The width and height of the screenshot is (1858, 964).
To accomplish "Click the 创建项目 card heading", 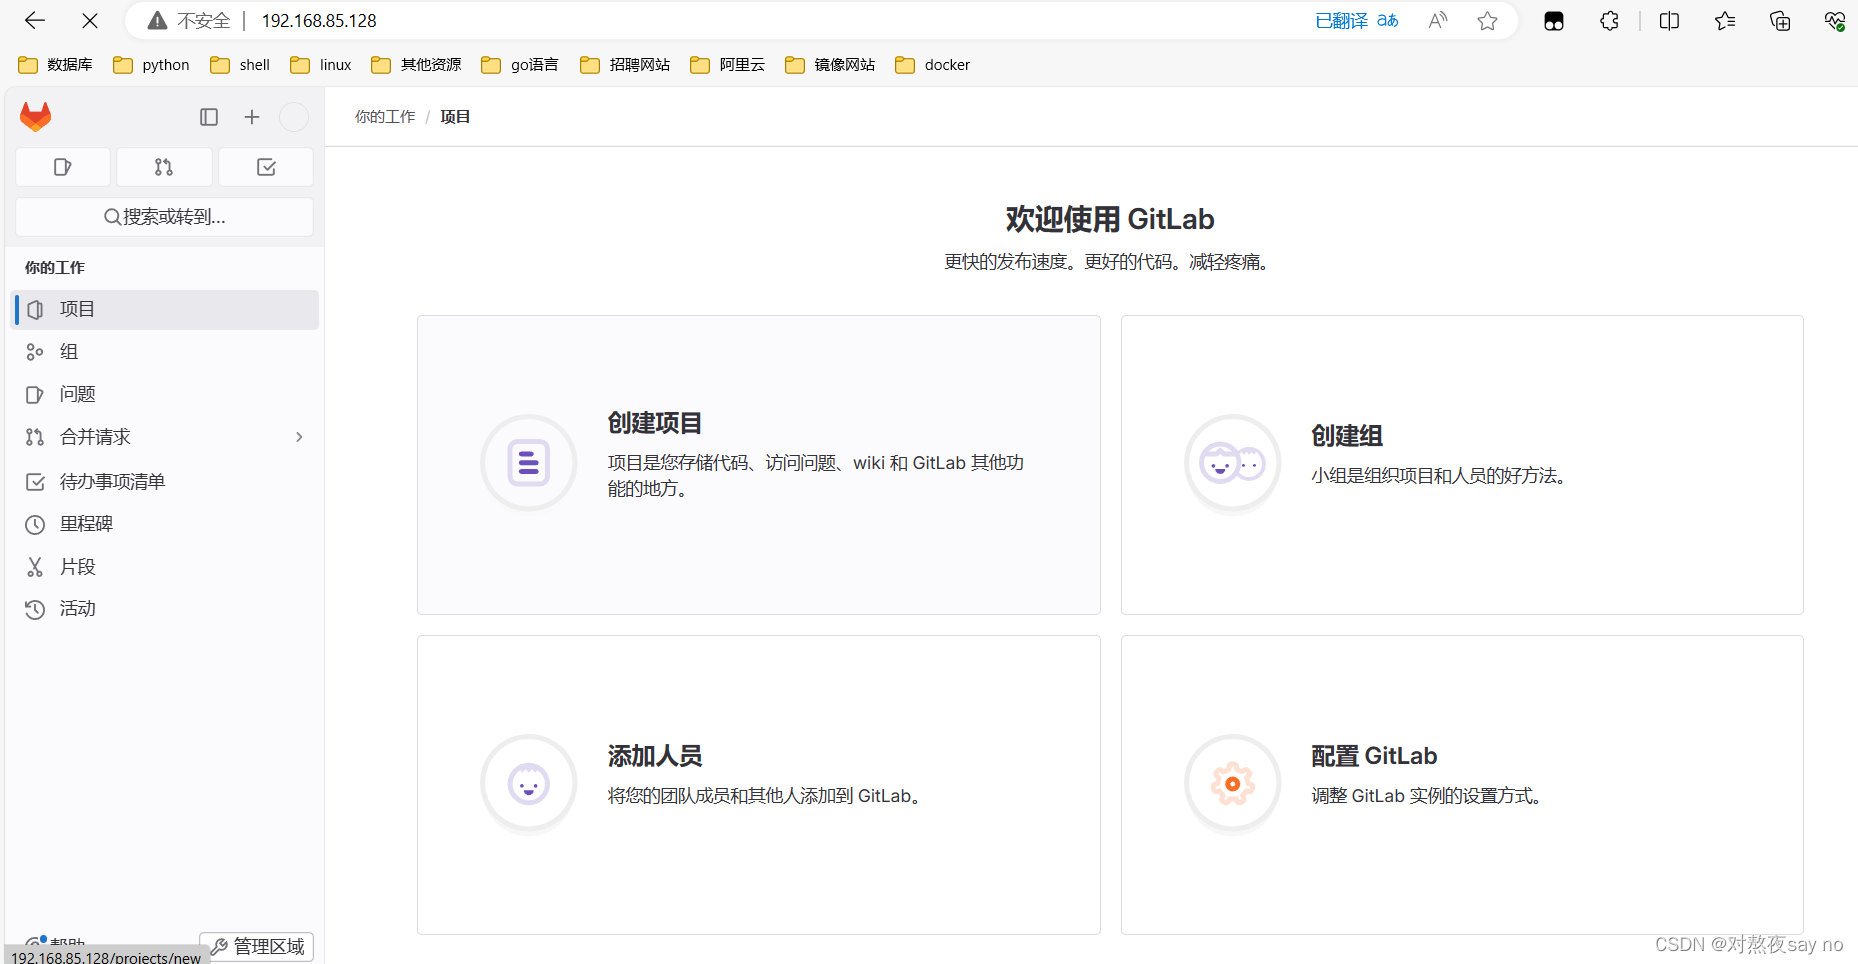I will 655,423.
